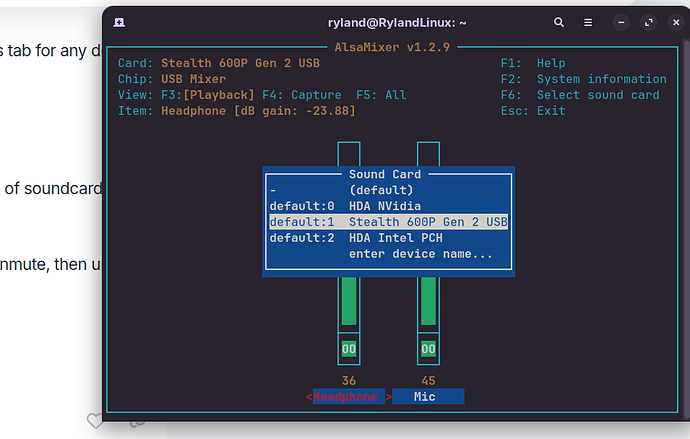
Task: Click the 'AlsaMixer v1.2.9' heading
Action: click(x=392, y=47)
